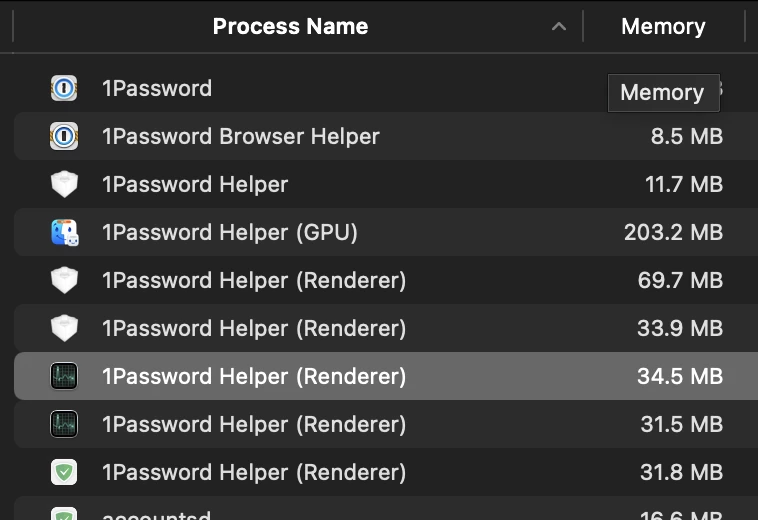Click the white shield icon beside 1Password Helper
This screenshot has height=520, width=758.
click(x=64, y=184)
